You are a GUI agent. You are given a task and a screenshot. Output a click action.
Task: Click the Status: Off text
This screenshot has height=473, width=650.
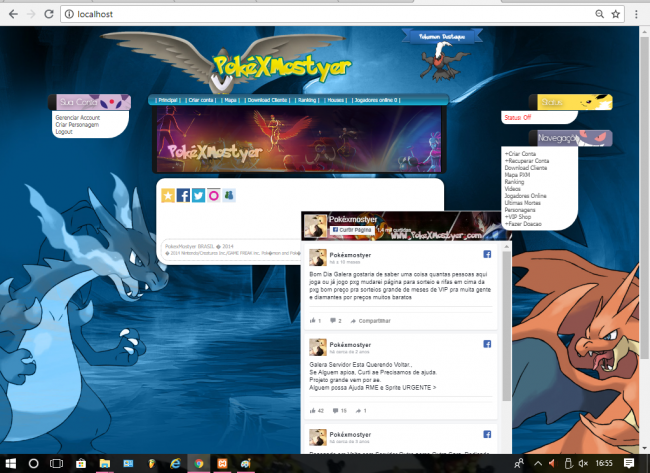pyautogui.click(x=517, y=117)
